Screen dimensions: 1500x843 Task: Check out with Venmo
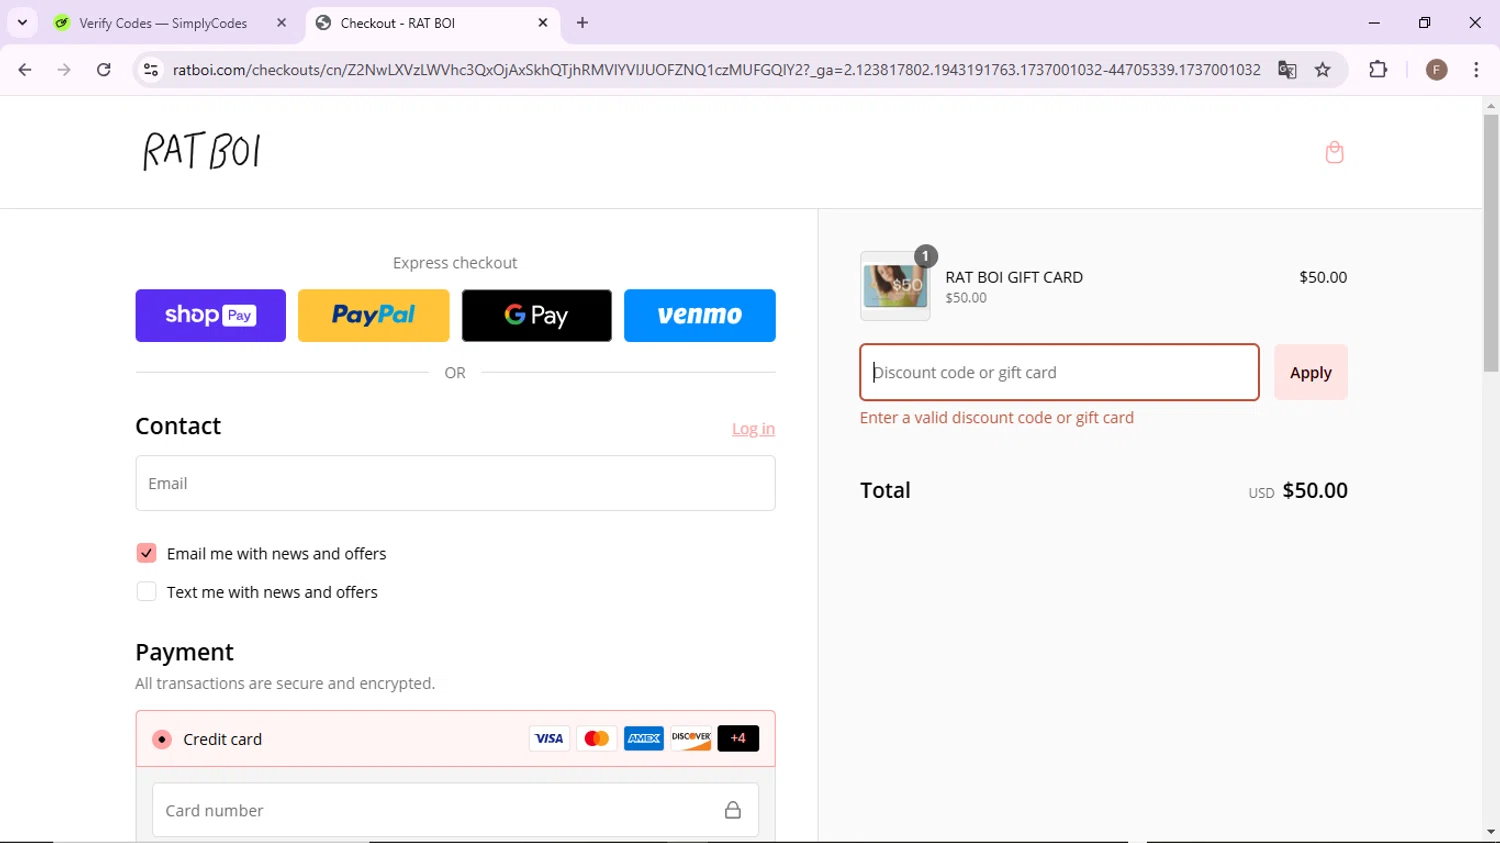point(700,316)
